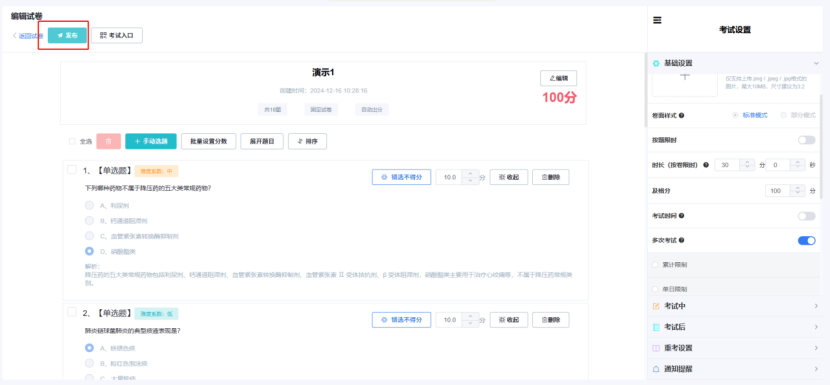Click the help icon next to 时长（按卷限时）
830x385 pixels.
(706, 165)
